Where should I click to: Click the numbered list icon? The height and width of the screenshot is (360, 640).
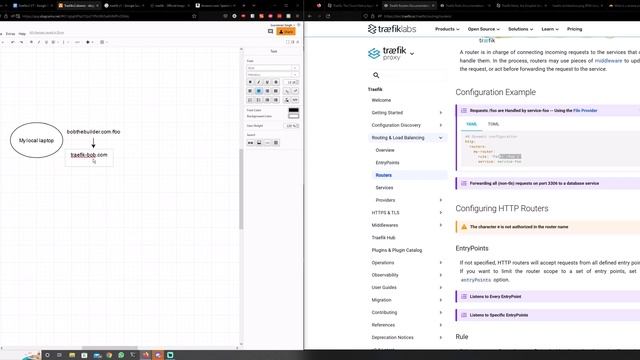[250, 100]
